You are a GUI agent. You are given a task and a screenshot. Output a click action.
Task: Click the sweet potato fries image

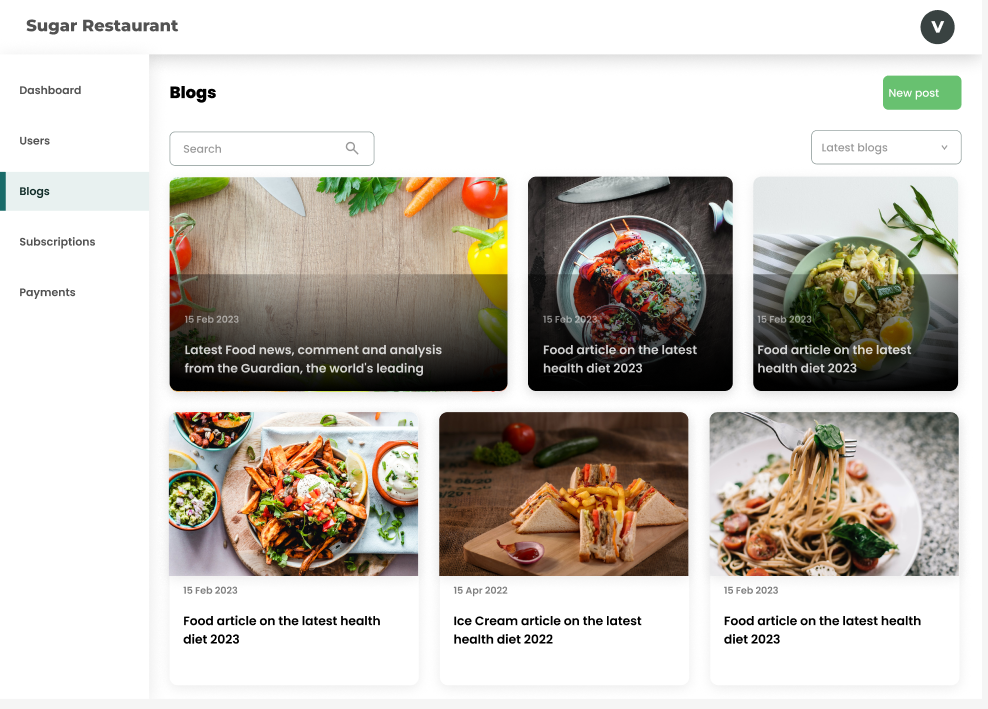coord(294,494)
